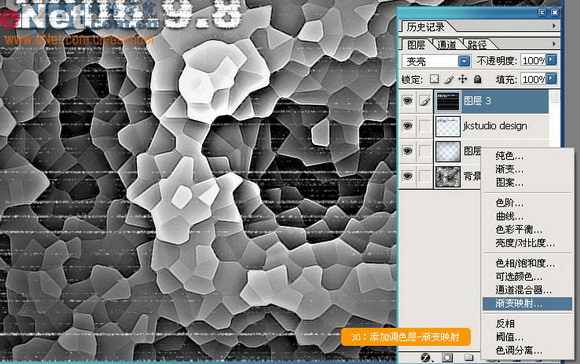Choose the highlighted 渐变映射... entry
The image size is (580, 364).
coord(527,304)
